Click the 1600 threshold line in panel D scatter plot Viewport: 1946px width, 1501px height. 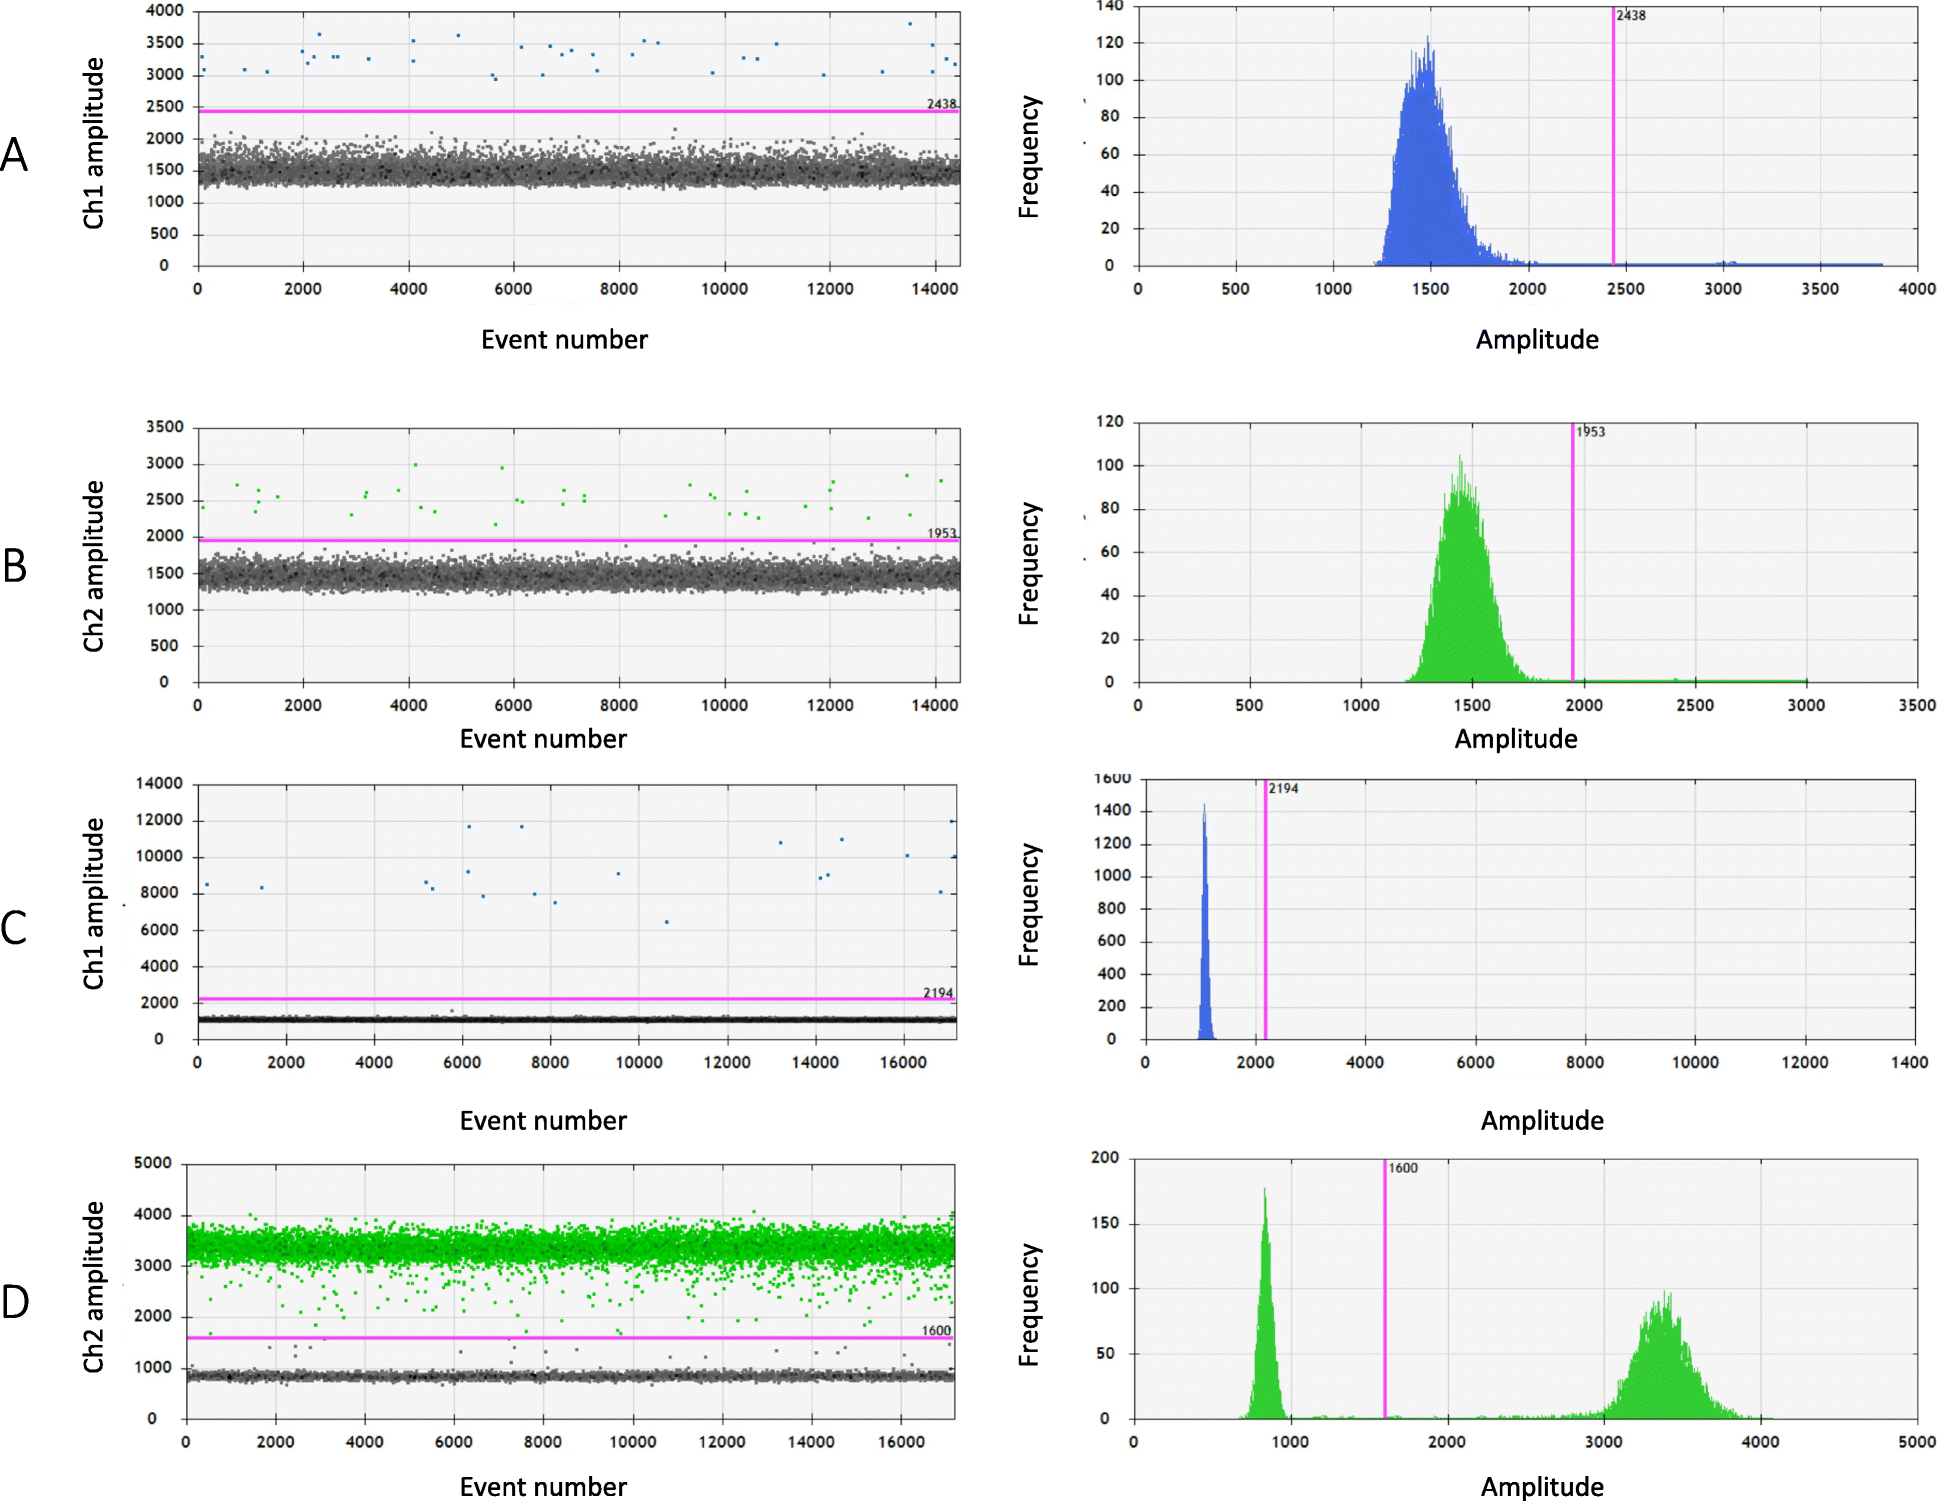(570, 1338)
